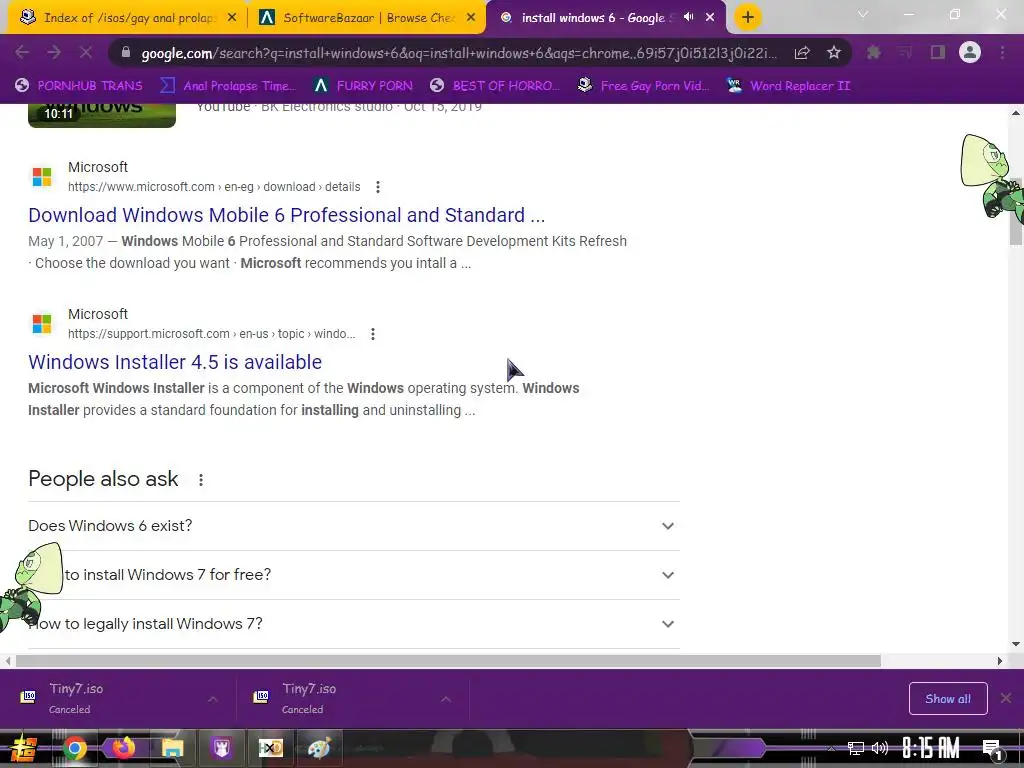Click the vertical scrollbar thumb
Image resolution: width=1024 pixels, height=768 pixels.
(1016, 212)
